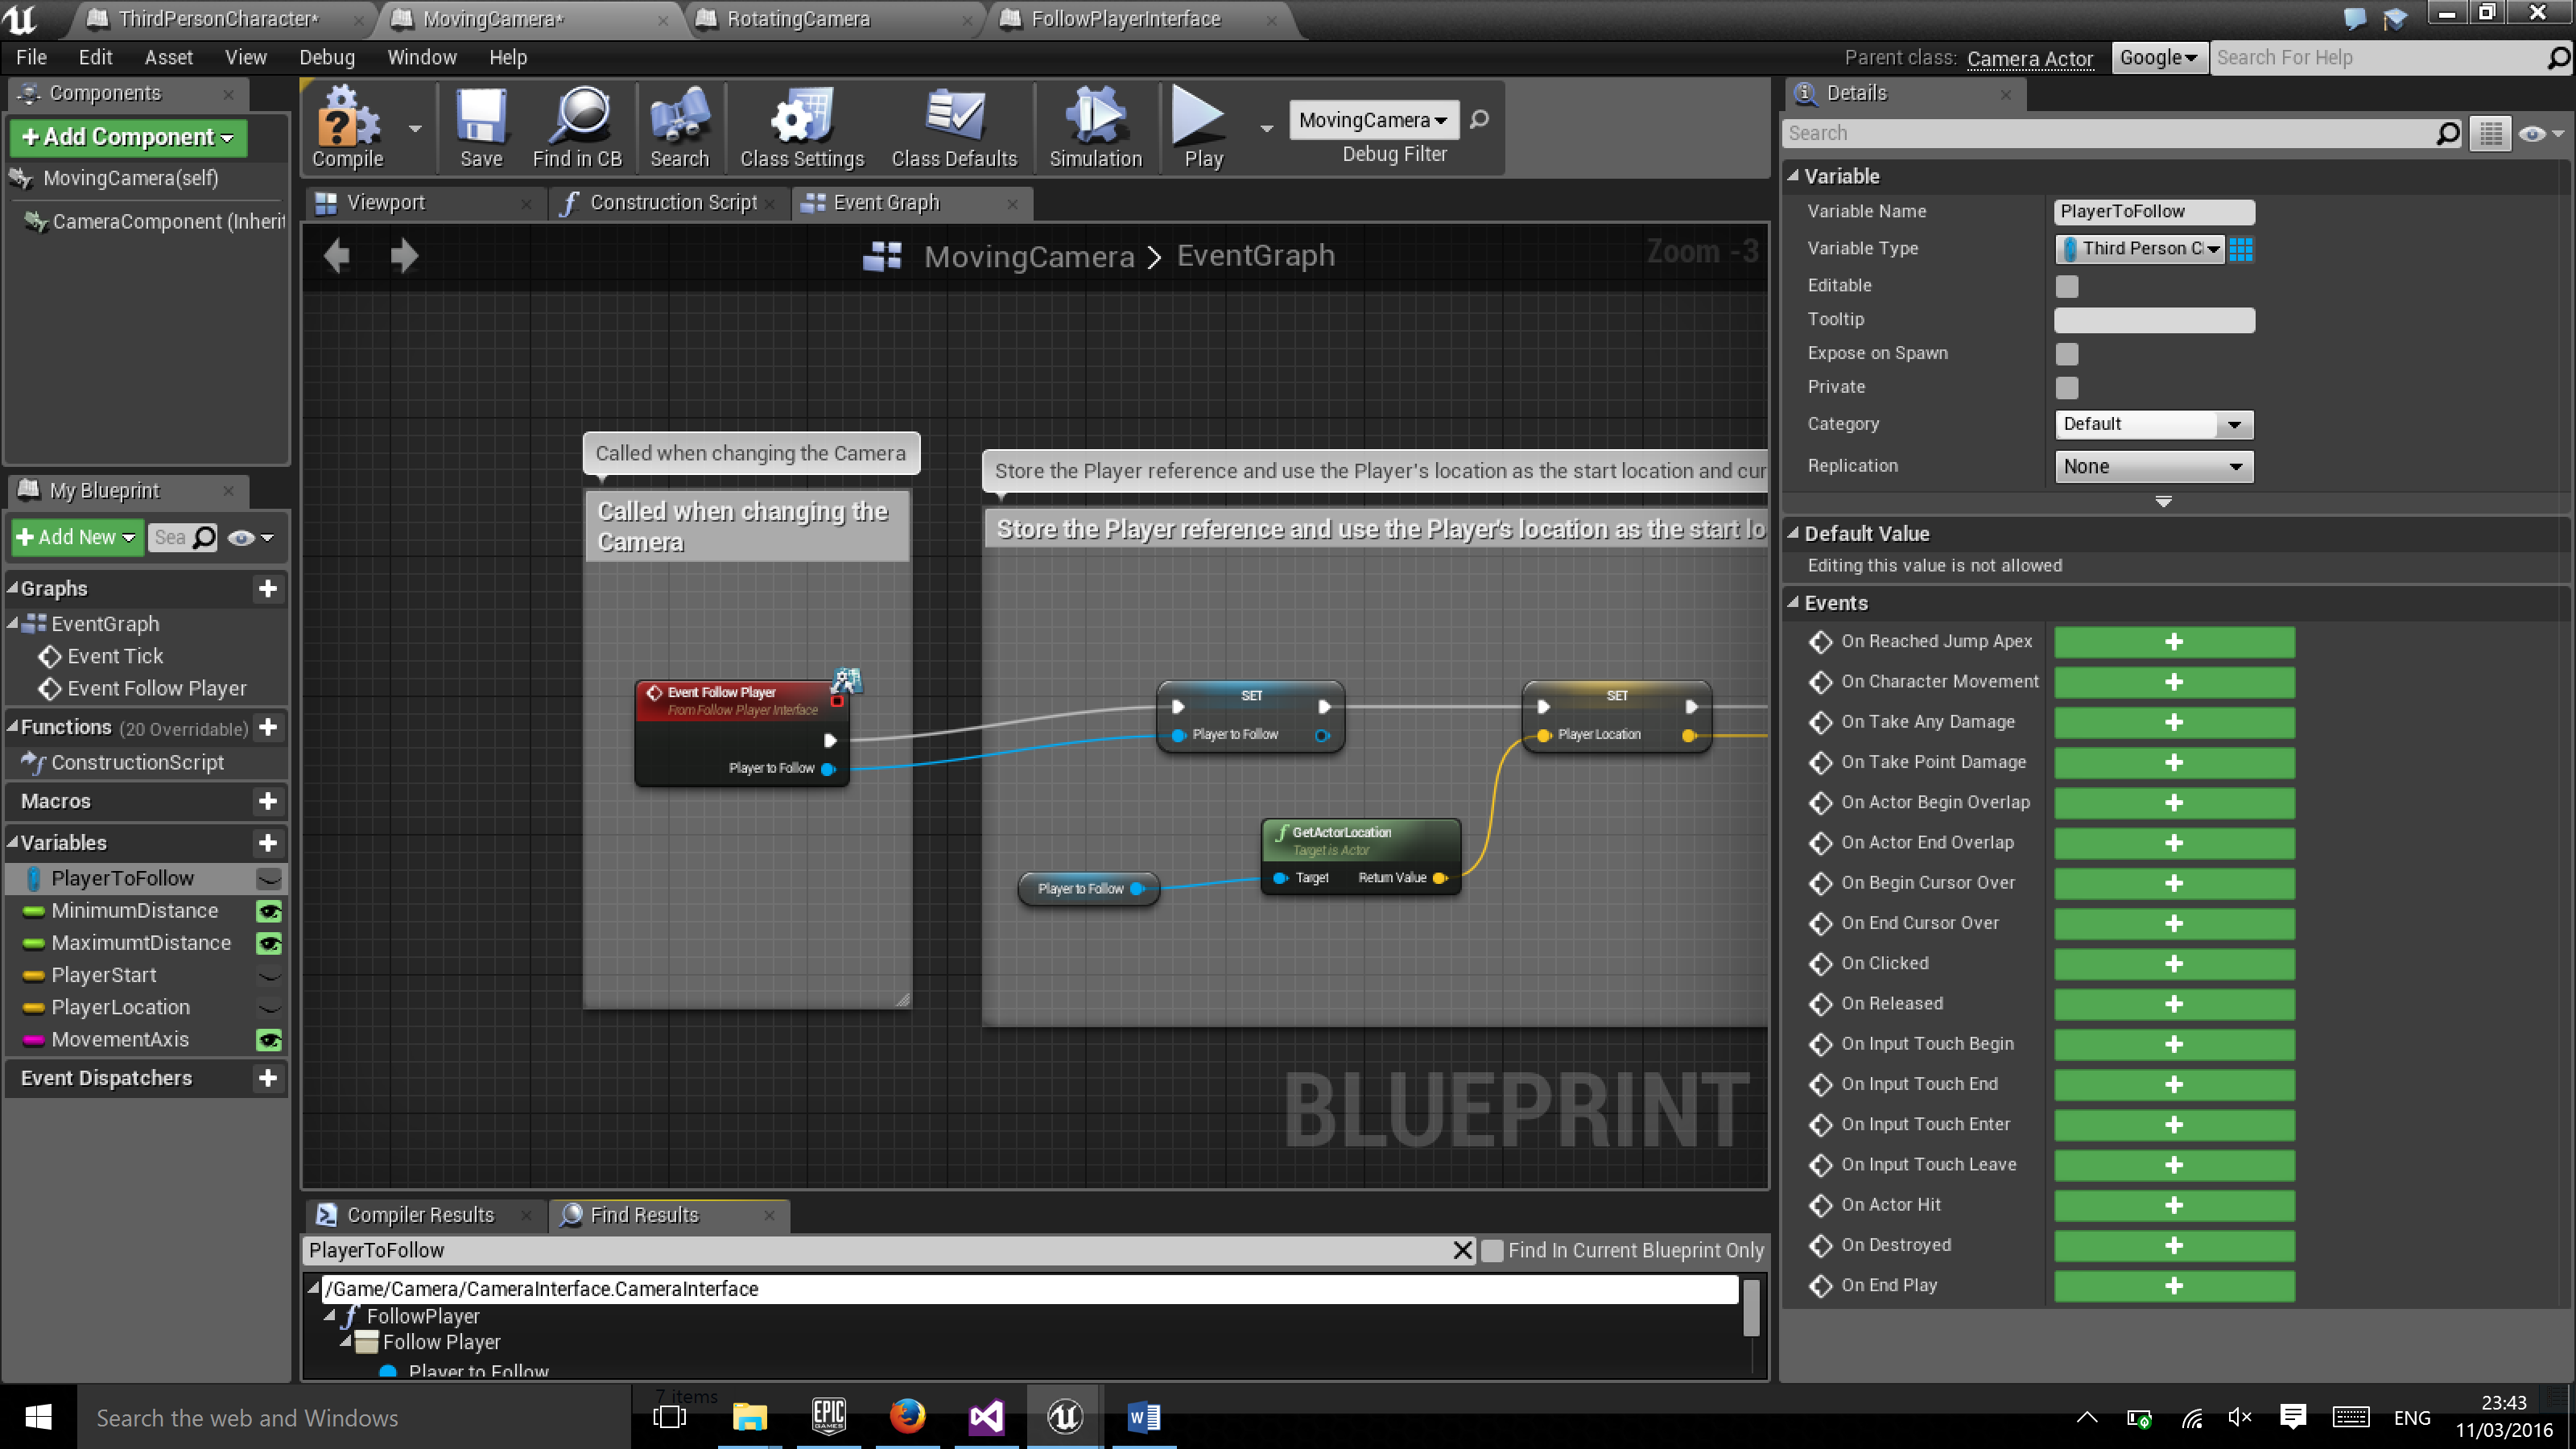The height and width of the screenshot is (1449, 2576).
Task: Click the array grid icon beside Variable Type
Action: (x=2241, y=249)
